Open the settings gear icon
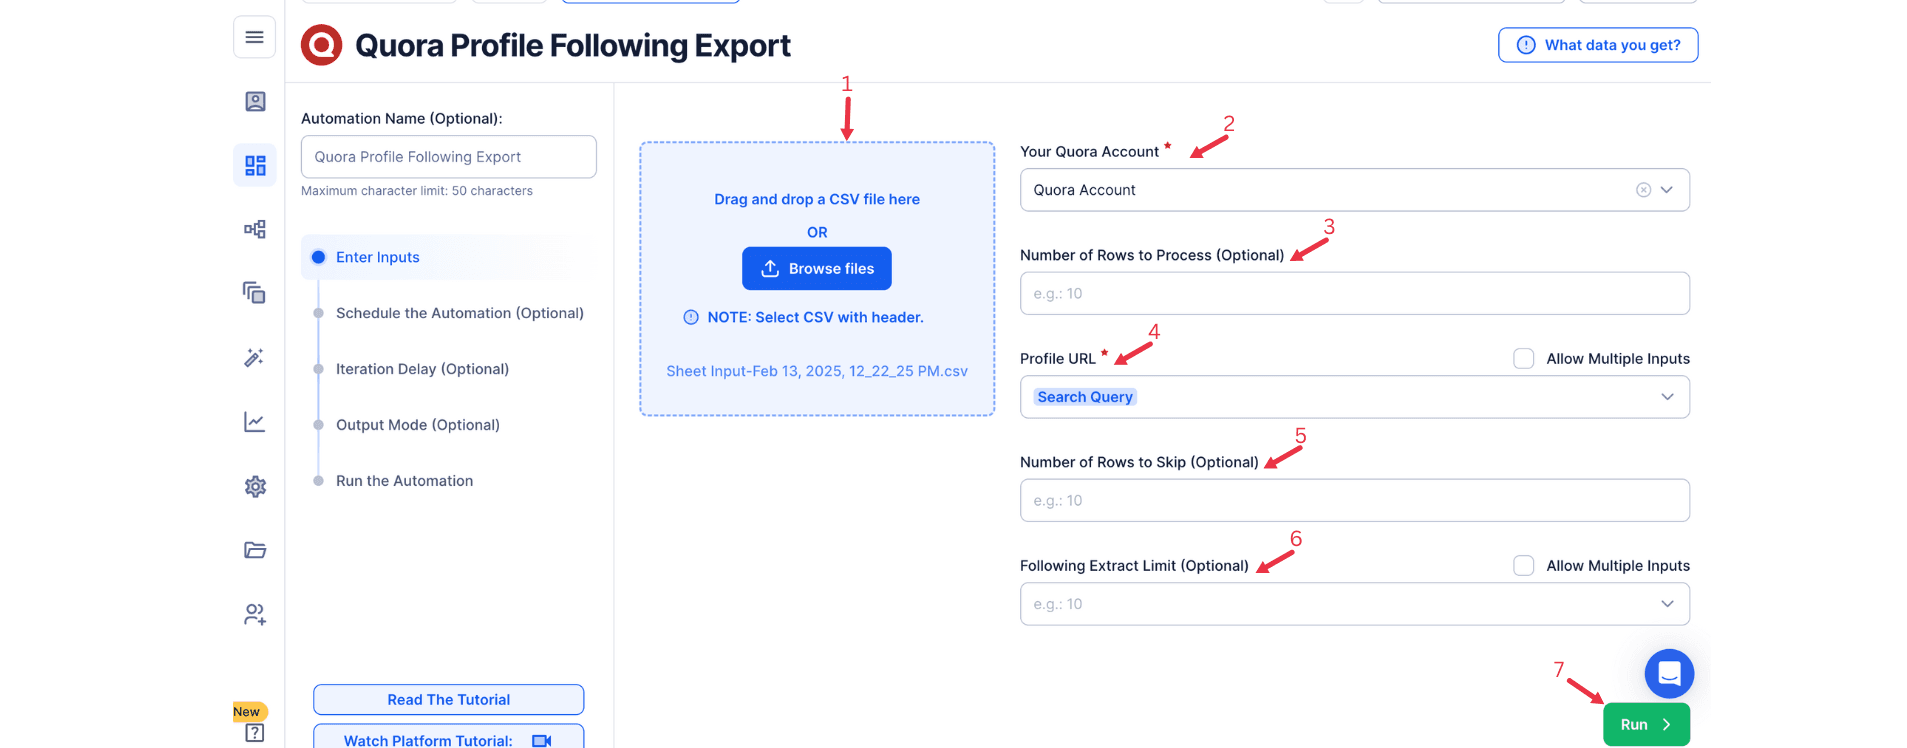Viewport: 1907px width, 748px height. (x=255, y=486)
